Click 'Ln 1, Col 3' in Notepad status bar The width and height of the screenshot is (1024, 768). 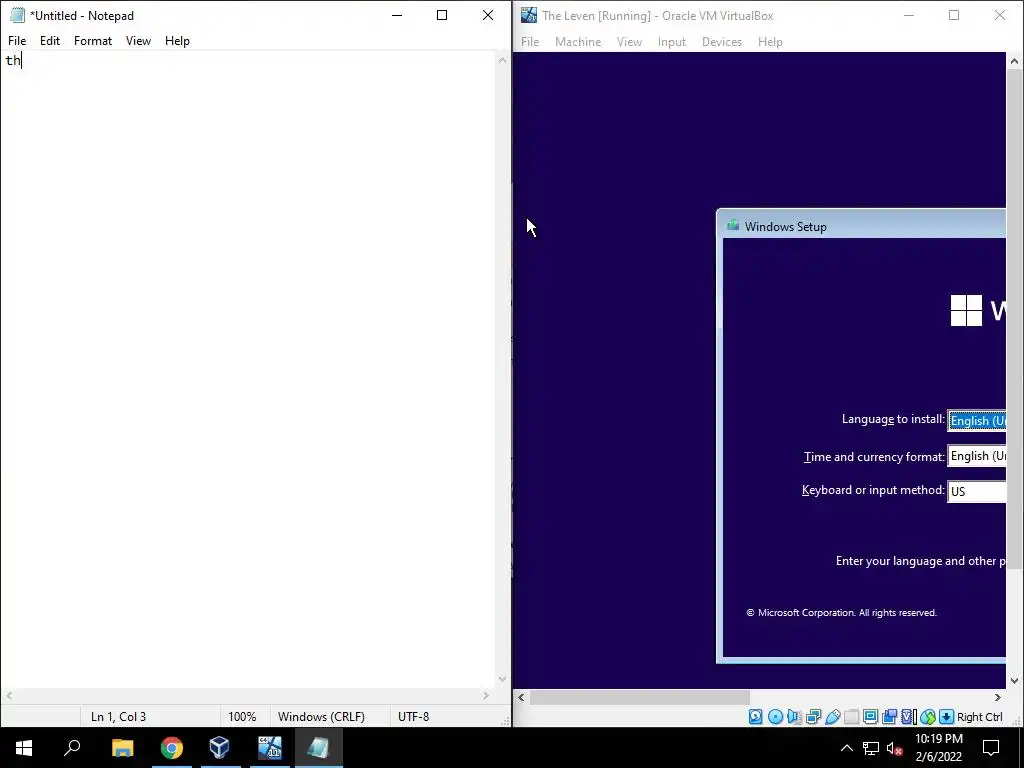tap(118, 716)
